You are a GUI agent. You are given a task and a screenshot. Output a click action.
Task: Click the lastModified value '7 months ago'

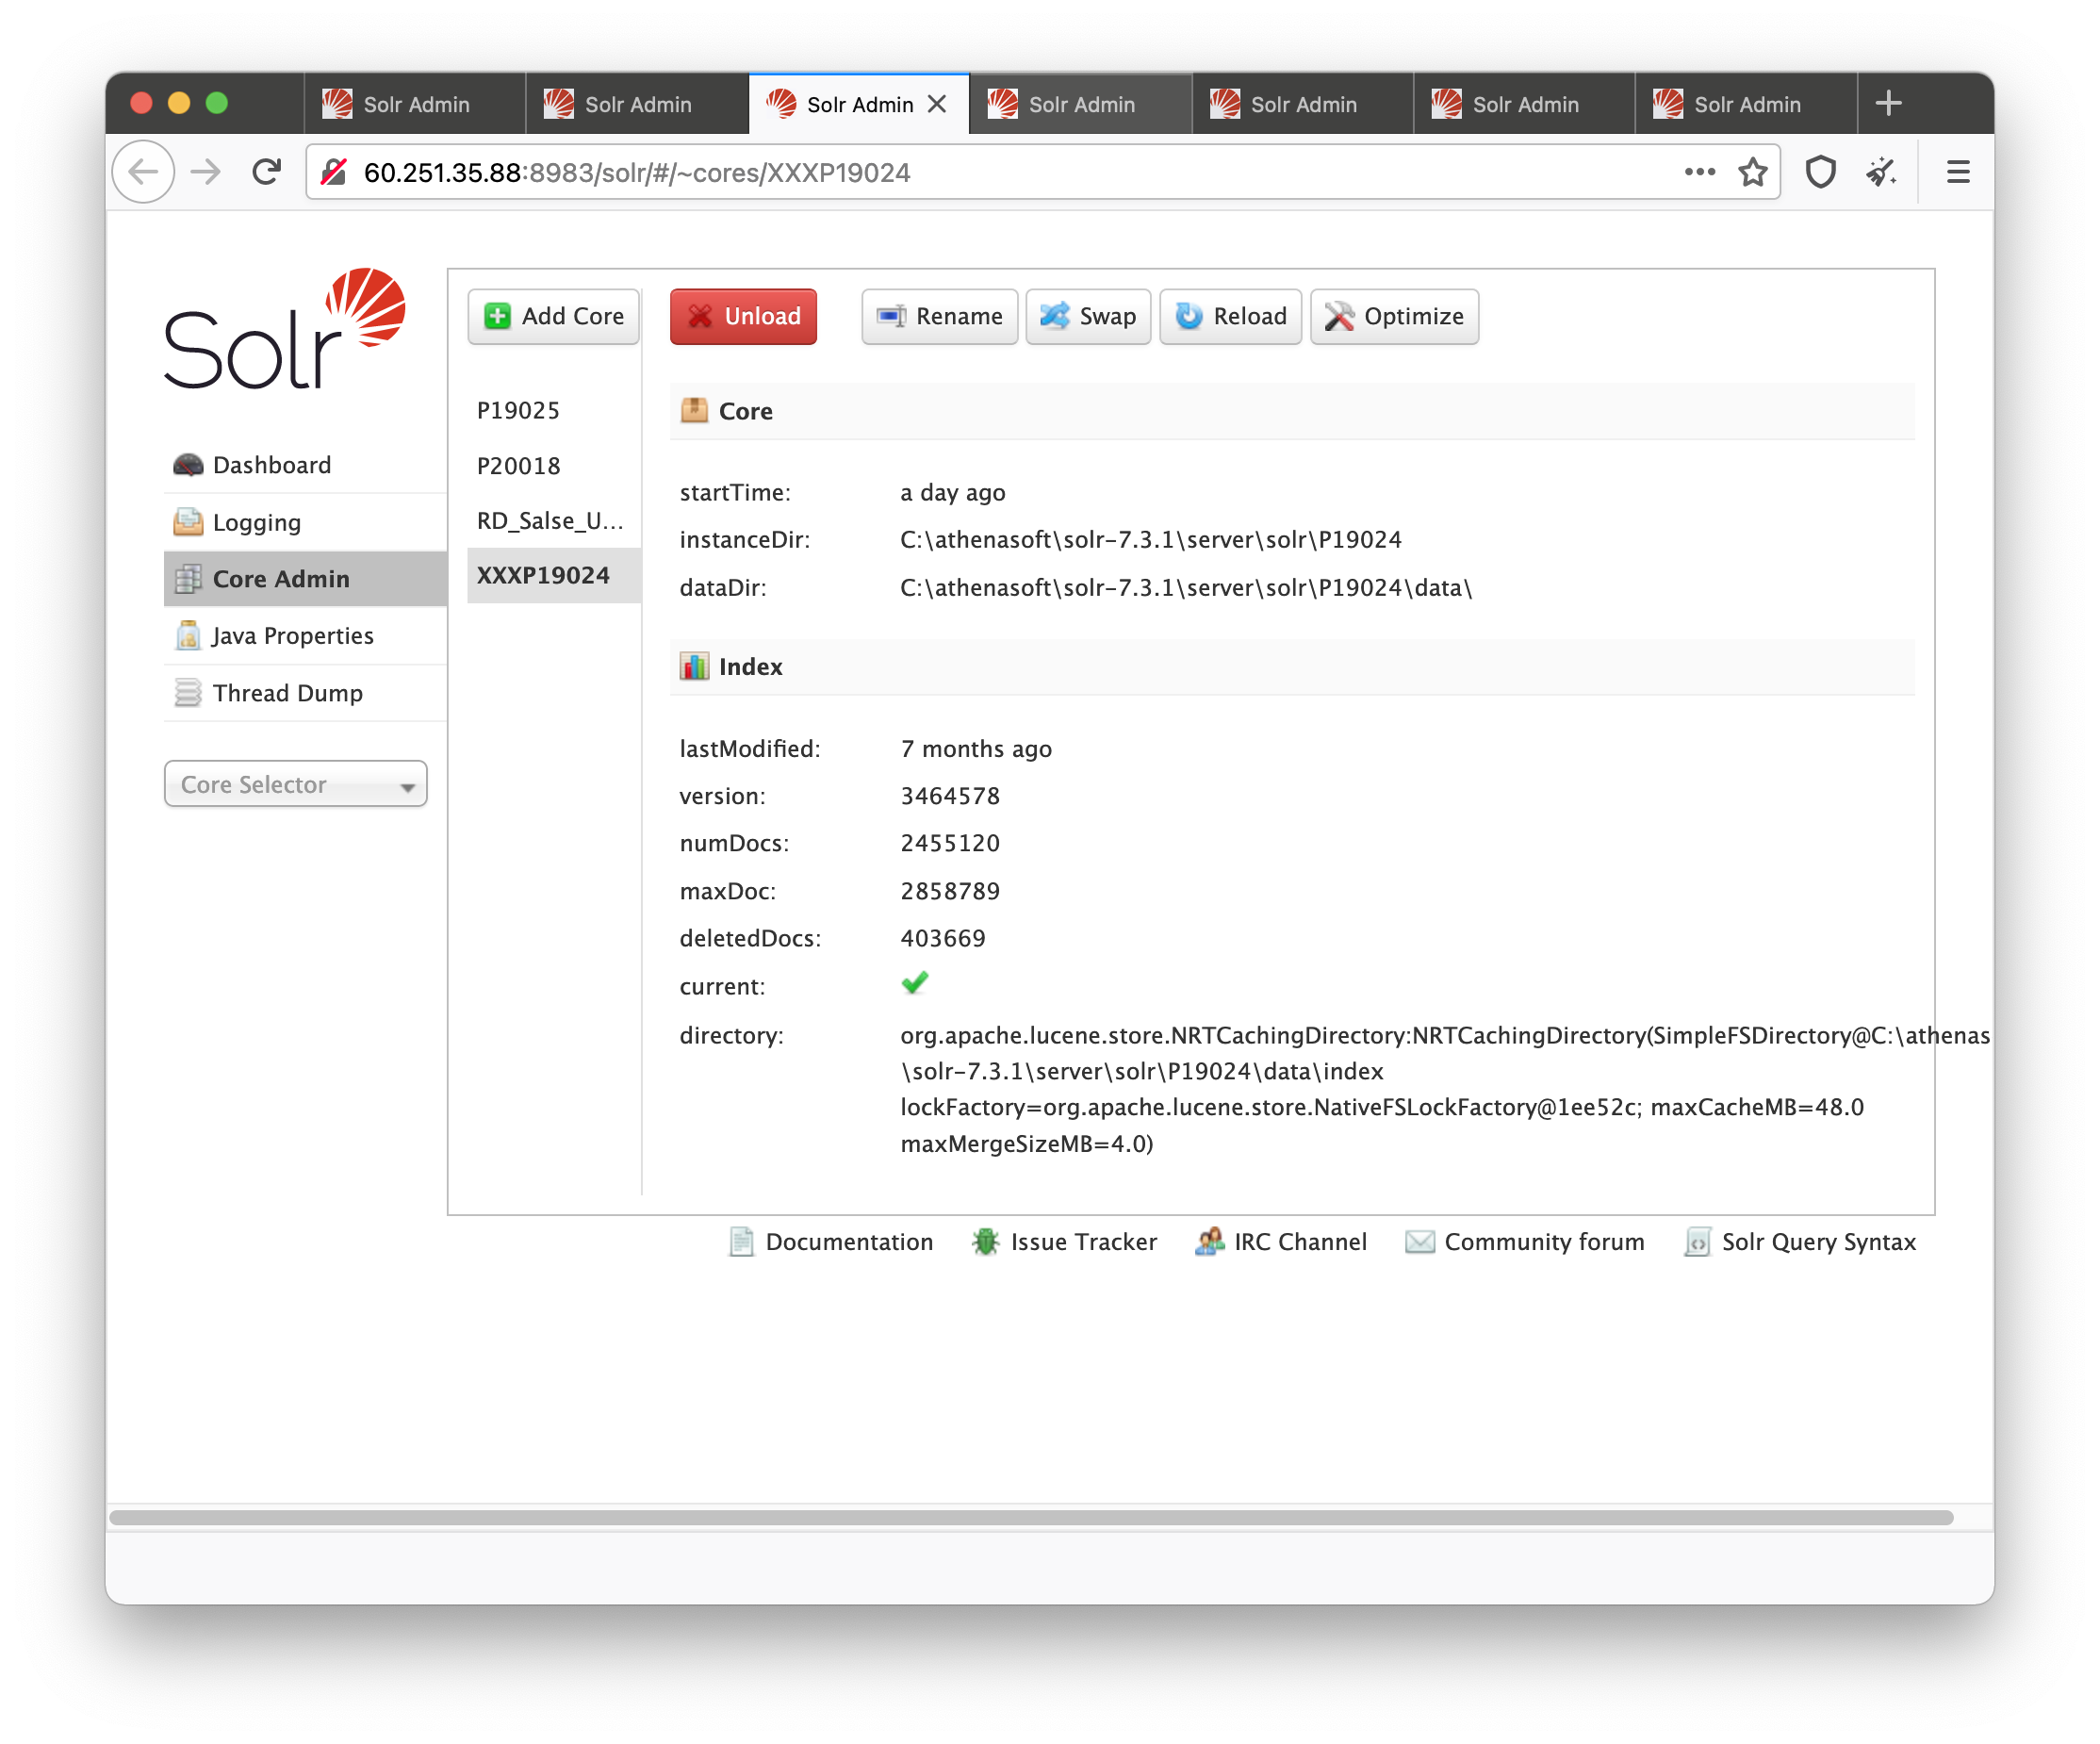tap(976, 749)
